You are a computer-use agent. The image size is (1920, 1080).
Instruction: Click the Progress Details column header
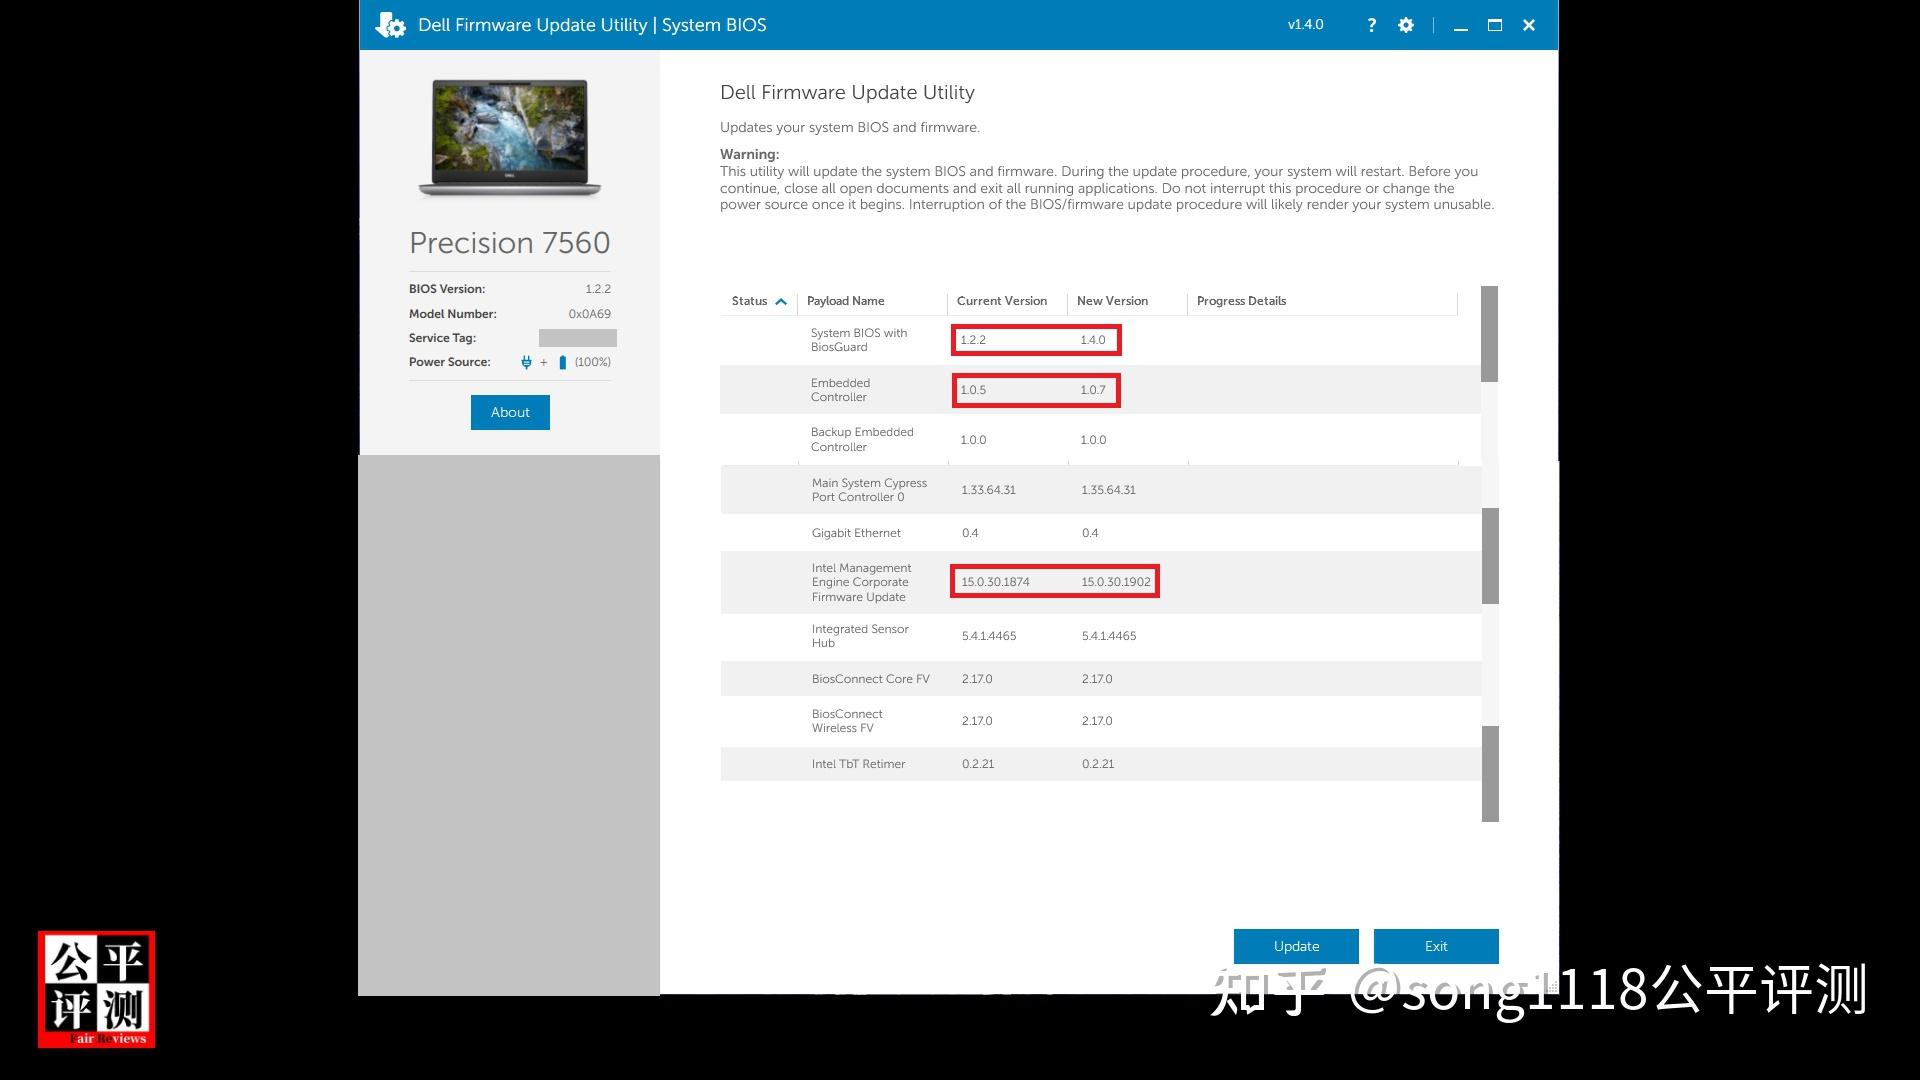click(x=1241, y=301)
